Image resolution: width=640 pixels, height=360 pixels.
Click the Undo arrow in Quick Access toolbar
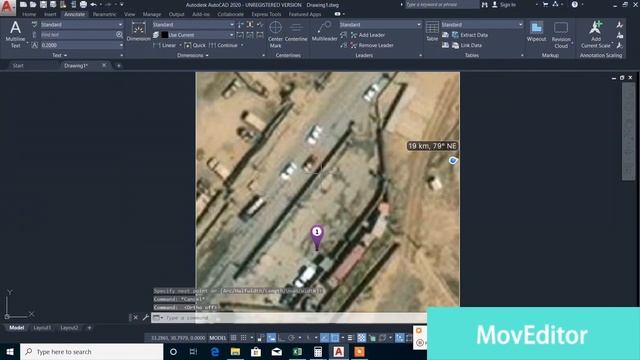[93, 4]
